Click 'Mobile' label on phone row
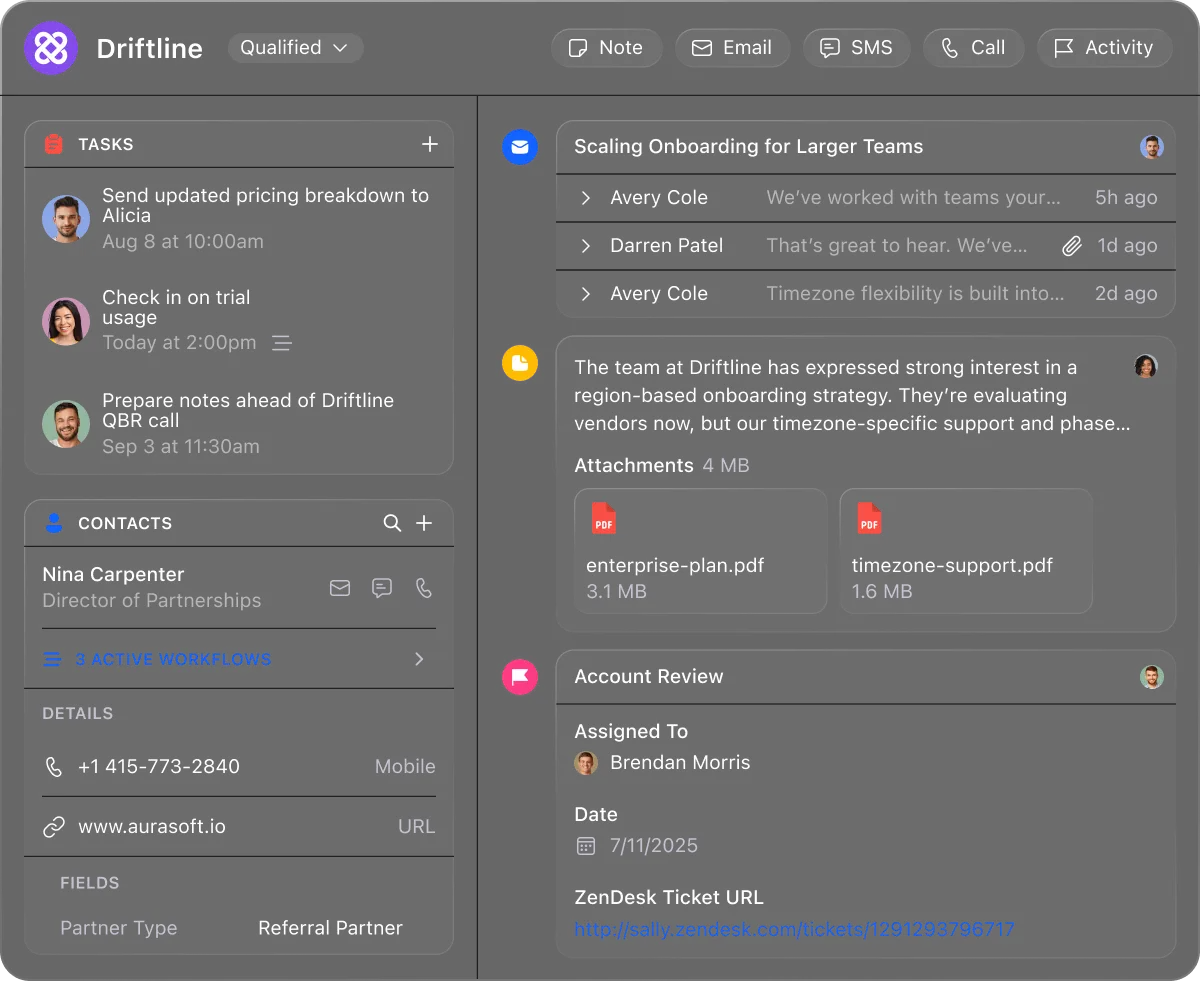Image resolution: width=1200 pixels, height=981 pixels. tap(405, 767)
